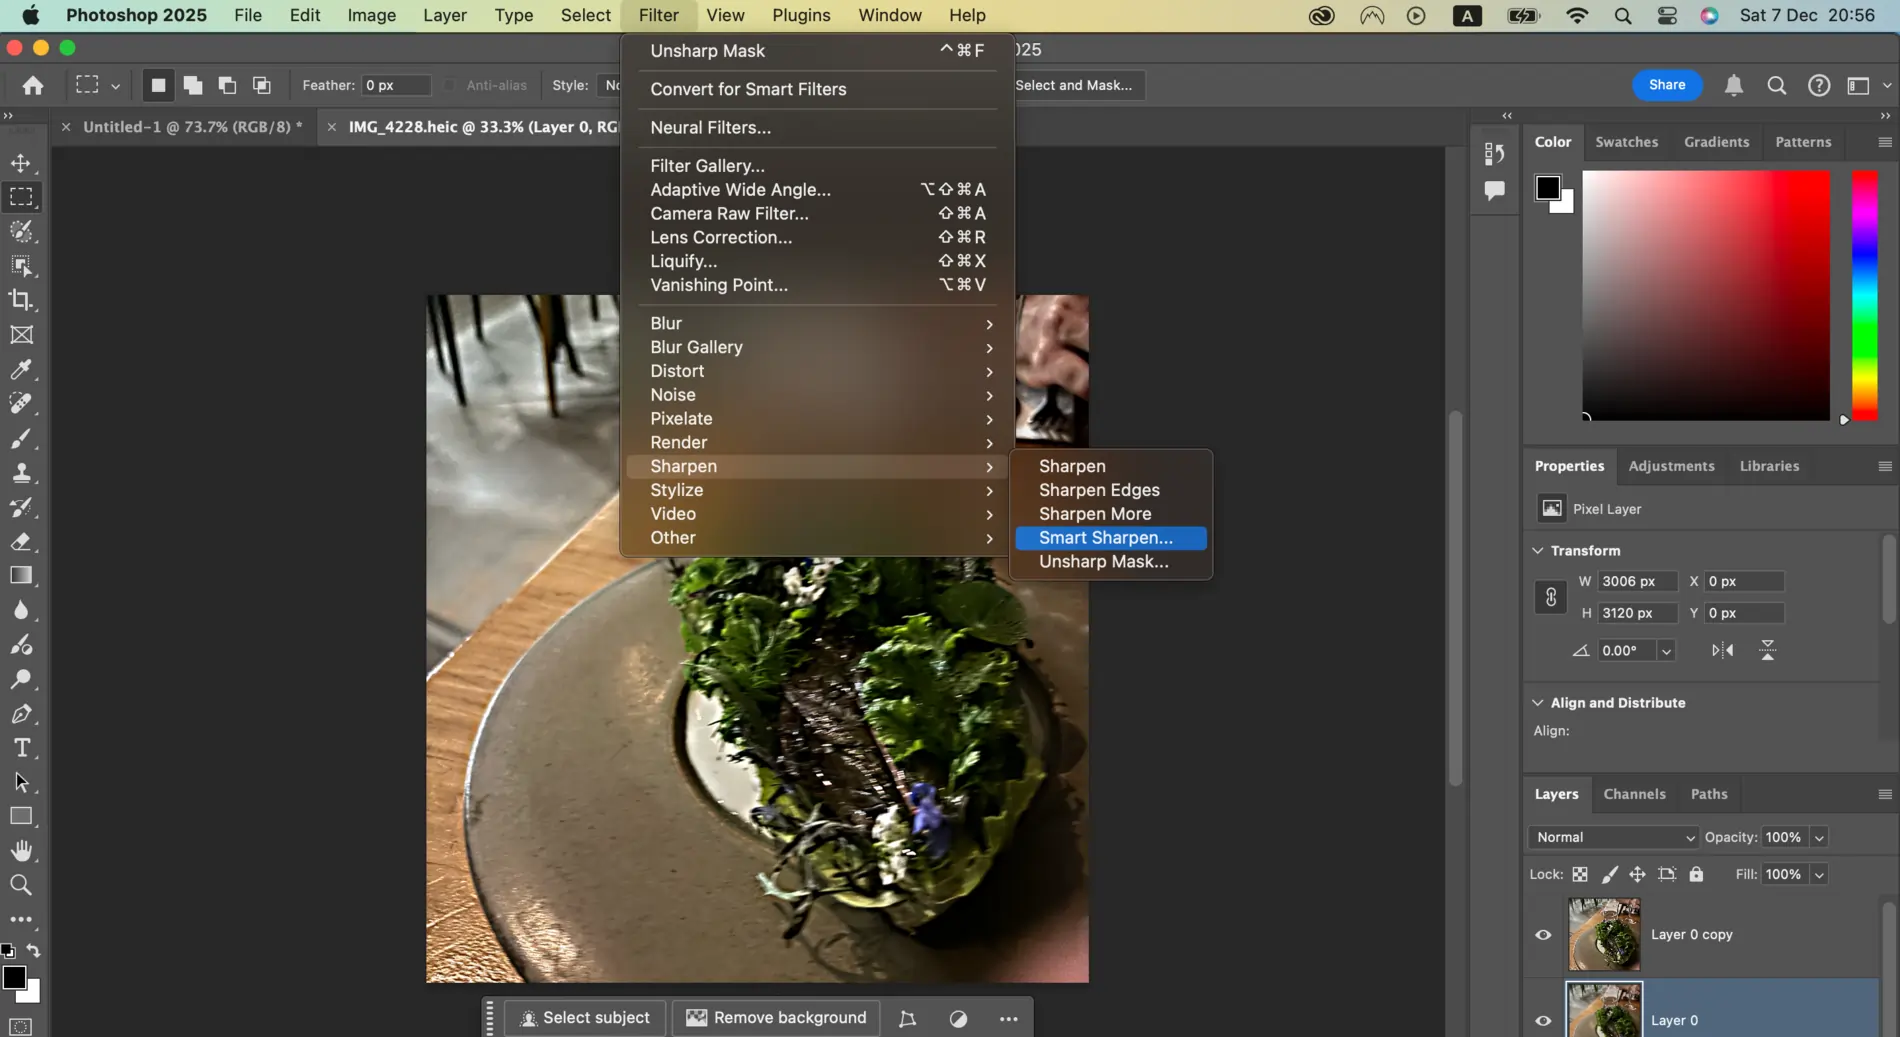
Task: Click the Remove background button
Action: pos(775,1017)
